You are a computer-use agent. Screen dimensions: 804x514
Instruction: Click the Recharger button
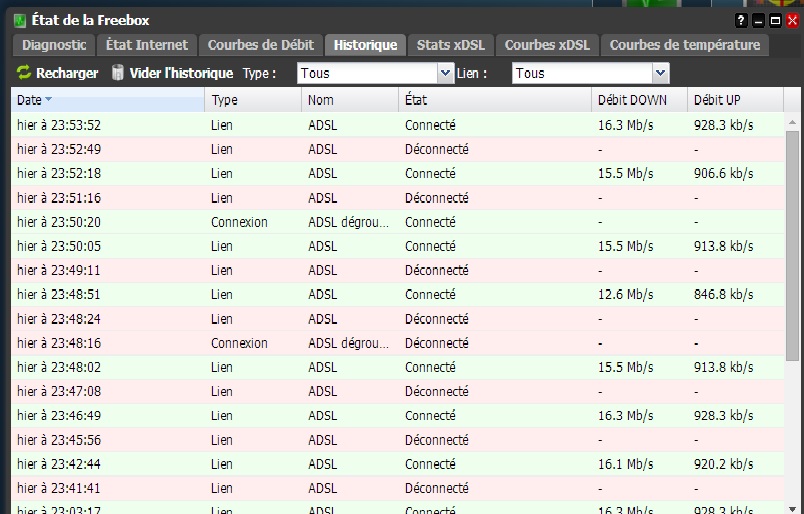click(57, 73)
